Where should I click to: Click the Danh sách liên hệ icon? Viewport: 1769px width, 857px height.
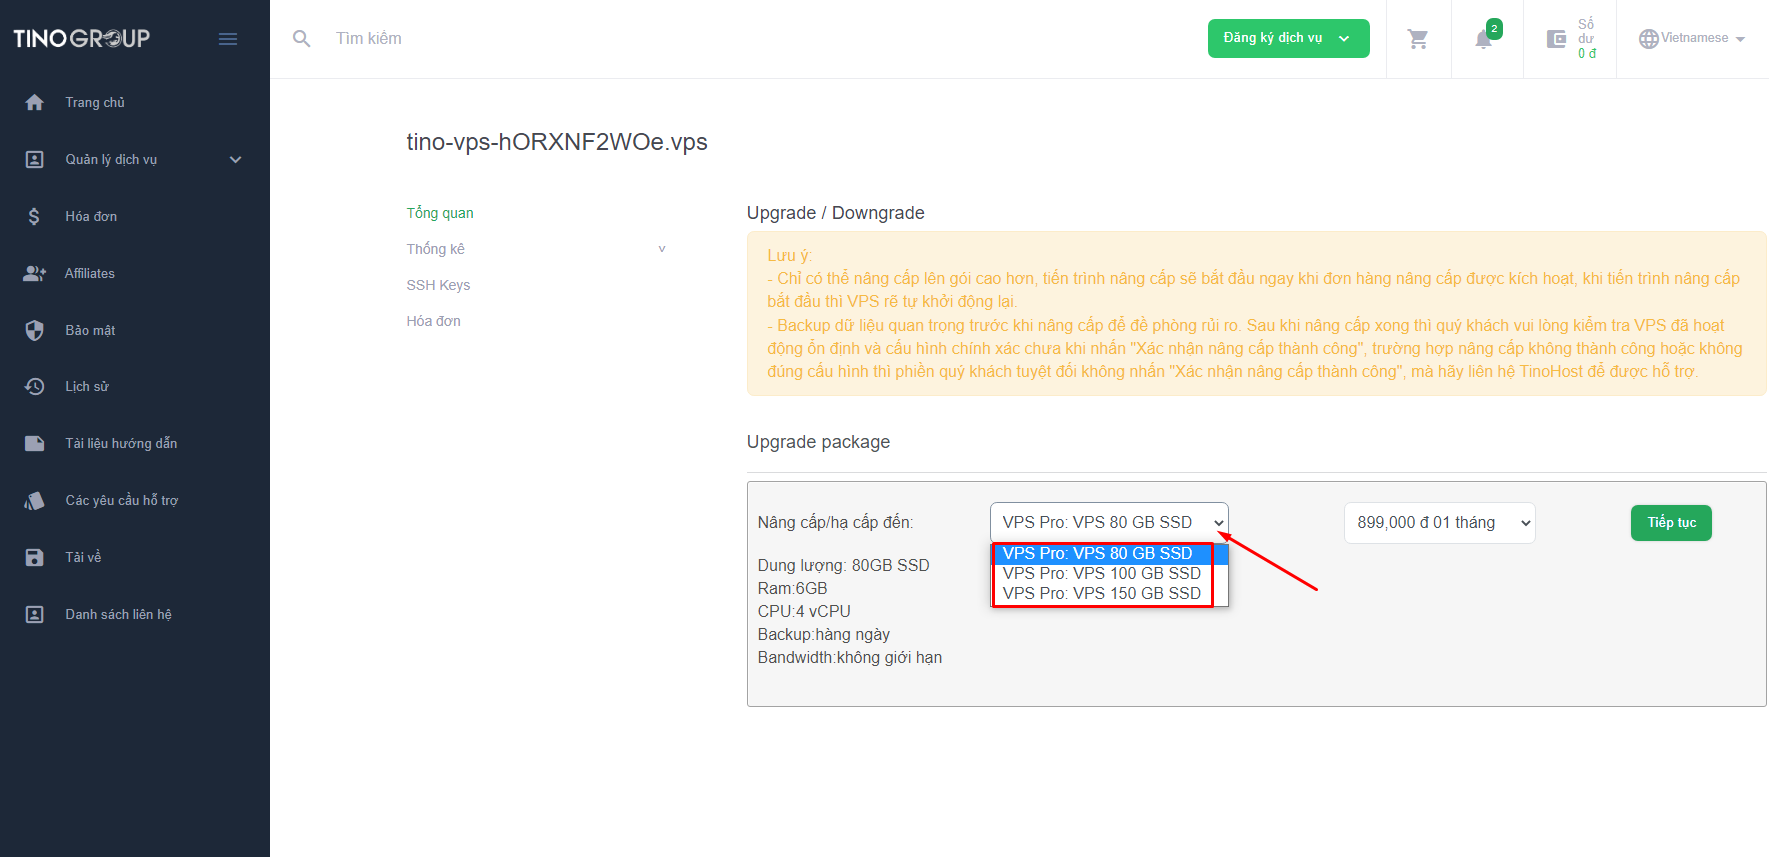click(x=34, y=614)
